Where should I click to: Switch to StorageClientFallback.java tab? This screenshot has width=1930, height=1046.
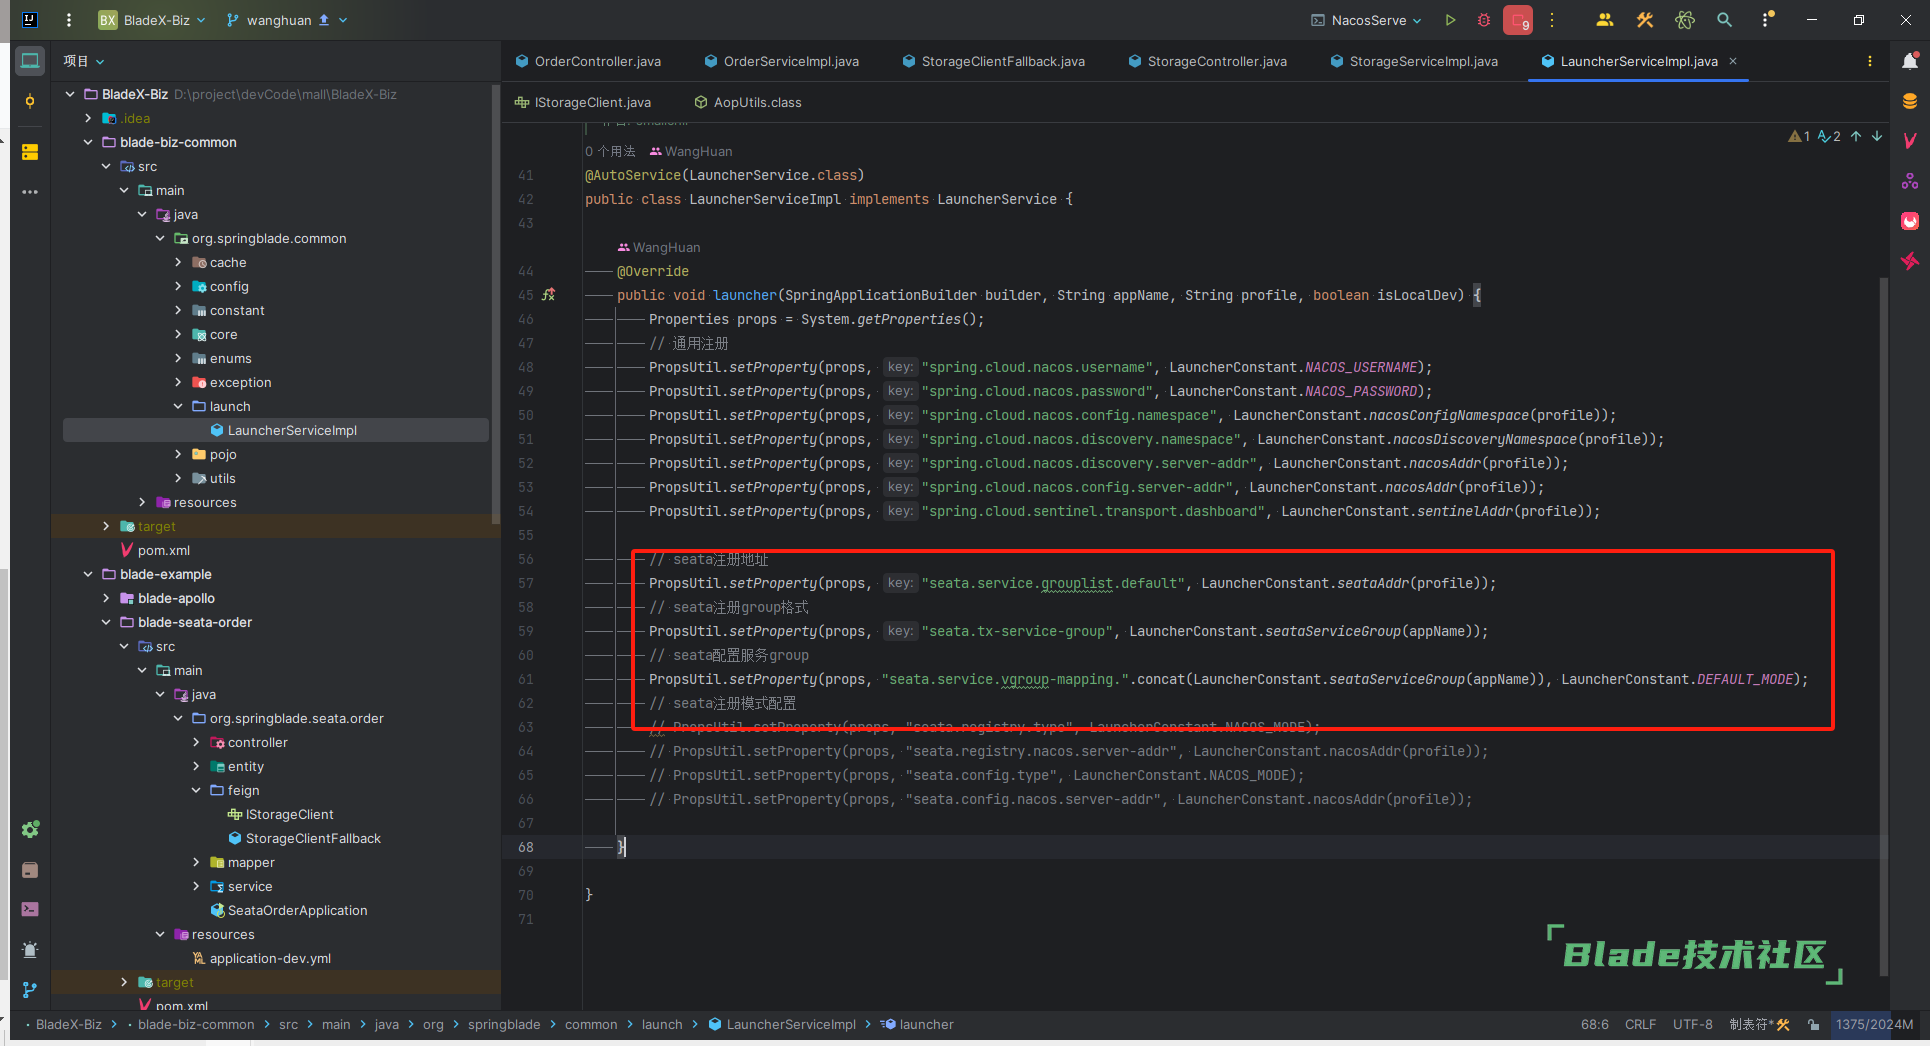(x=993, y=61)
